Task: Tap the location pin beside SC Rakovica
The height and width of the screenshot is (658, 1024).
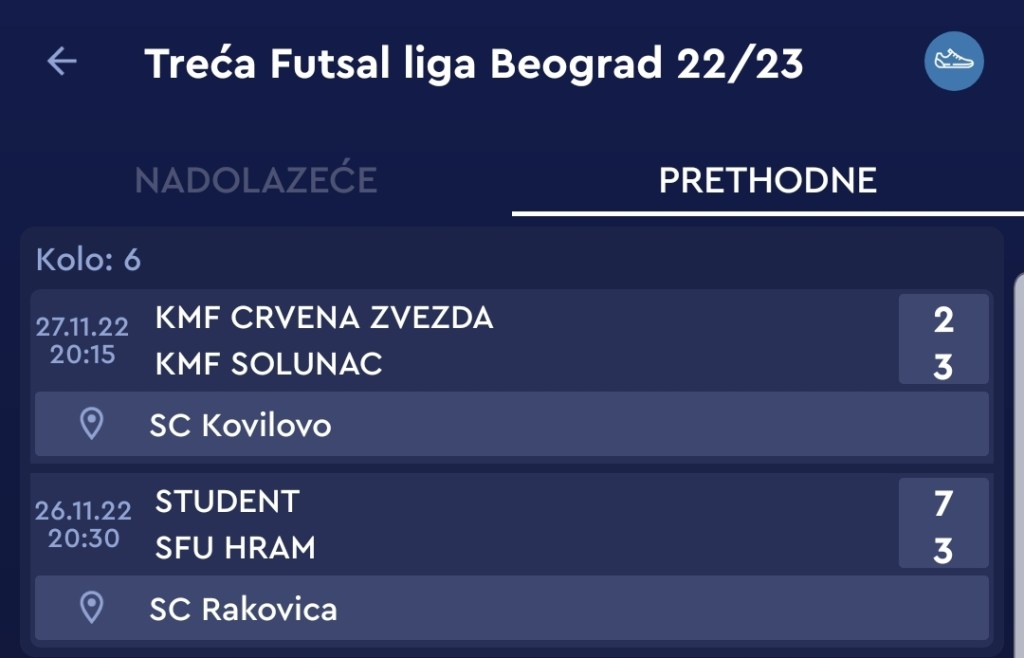Action: tap(92, 607)
